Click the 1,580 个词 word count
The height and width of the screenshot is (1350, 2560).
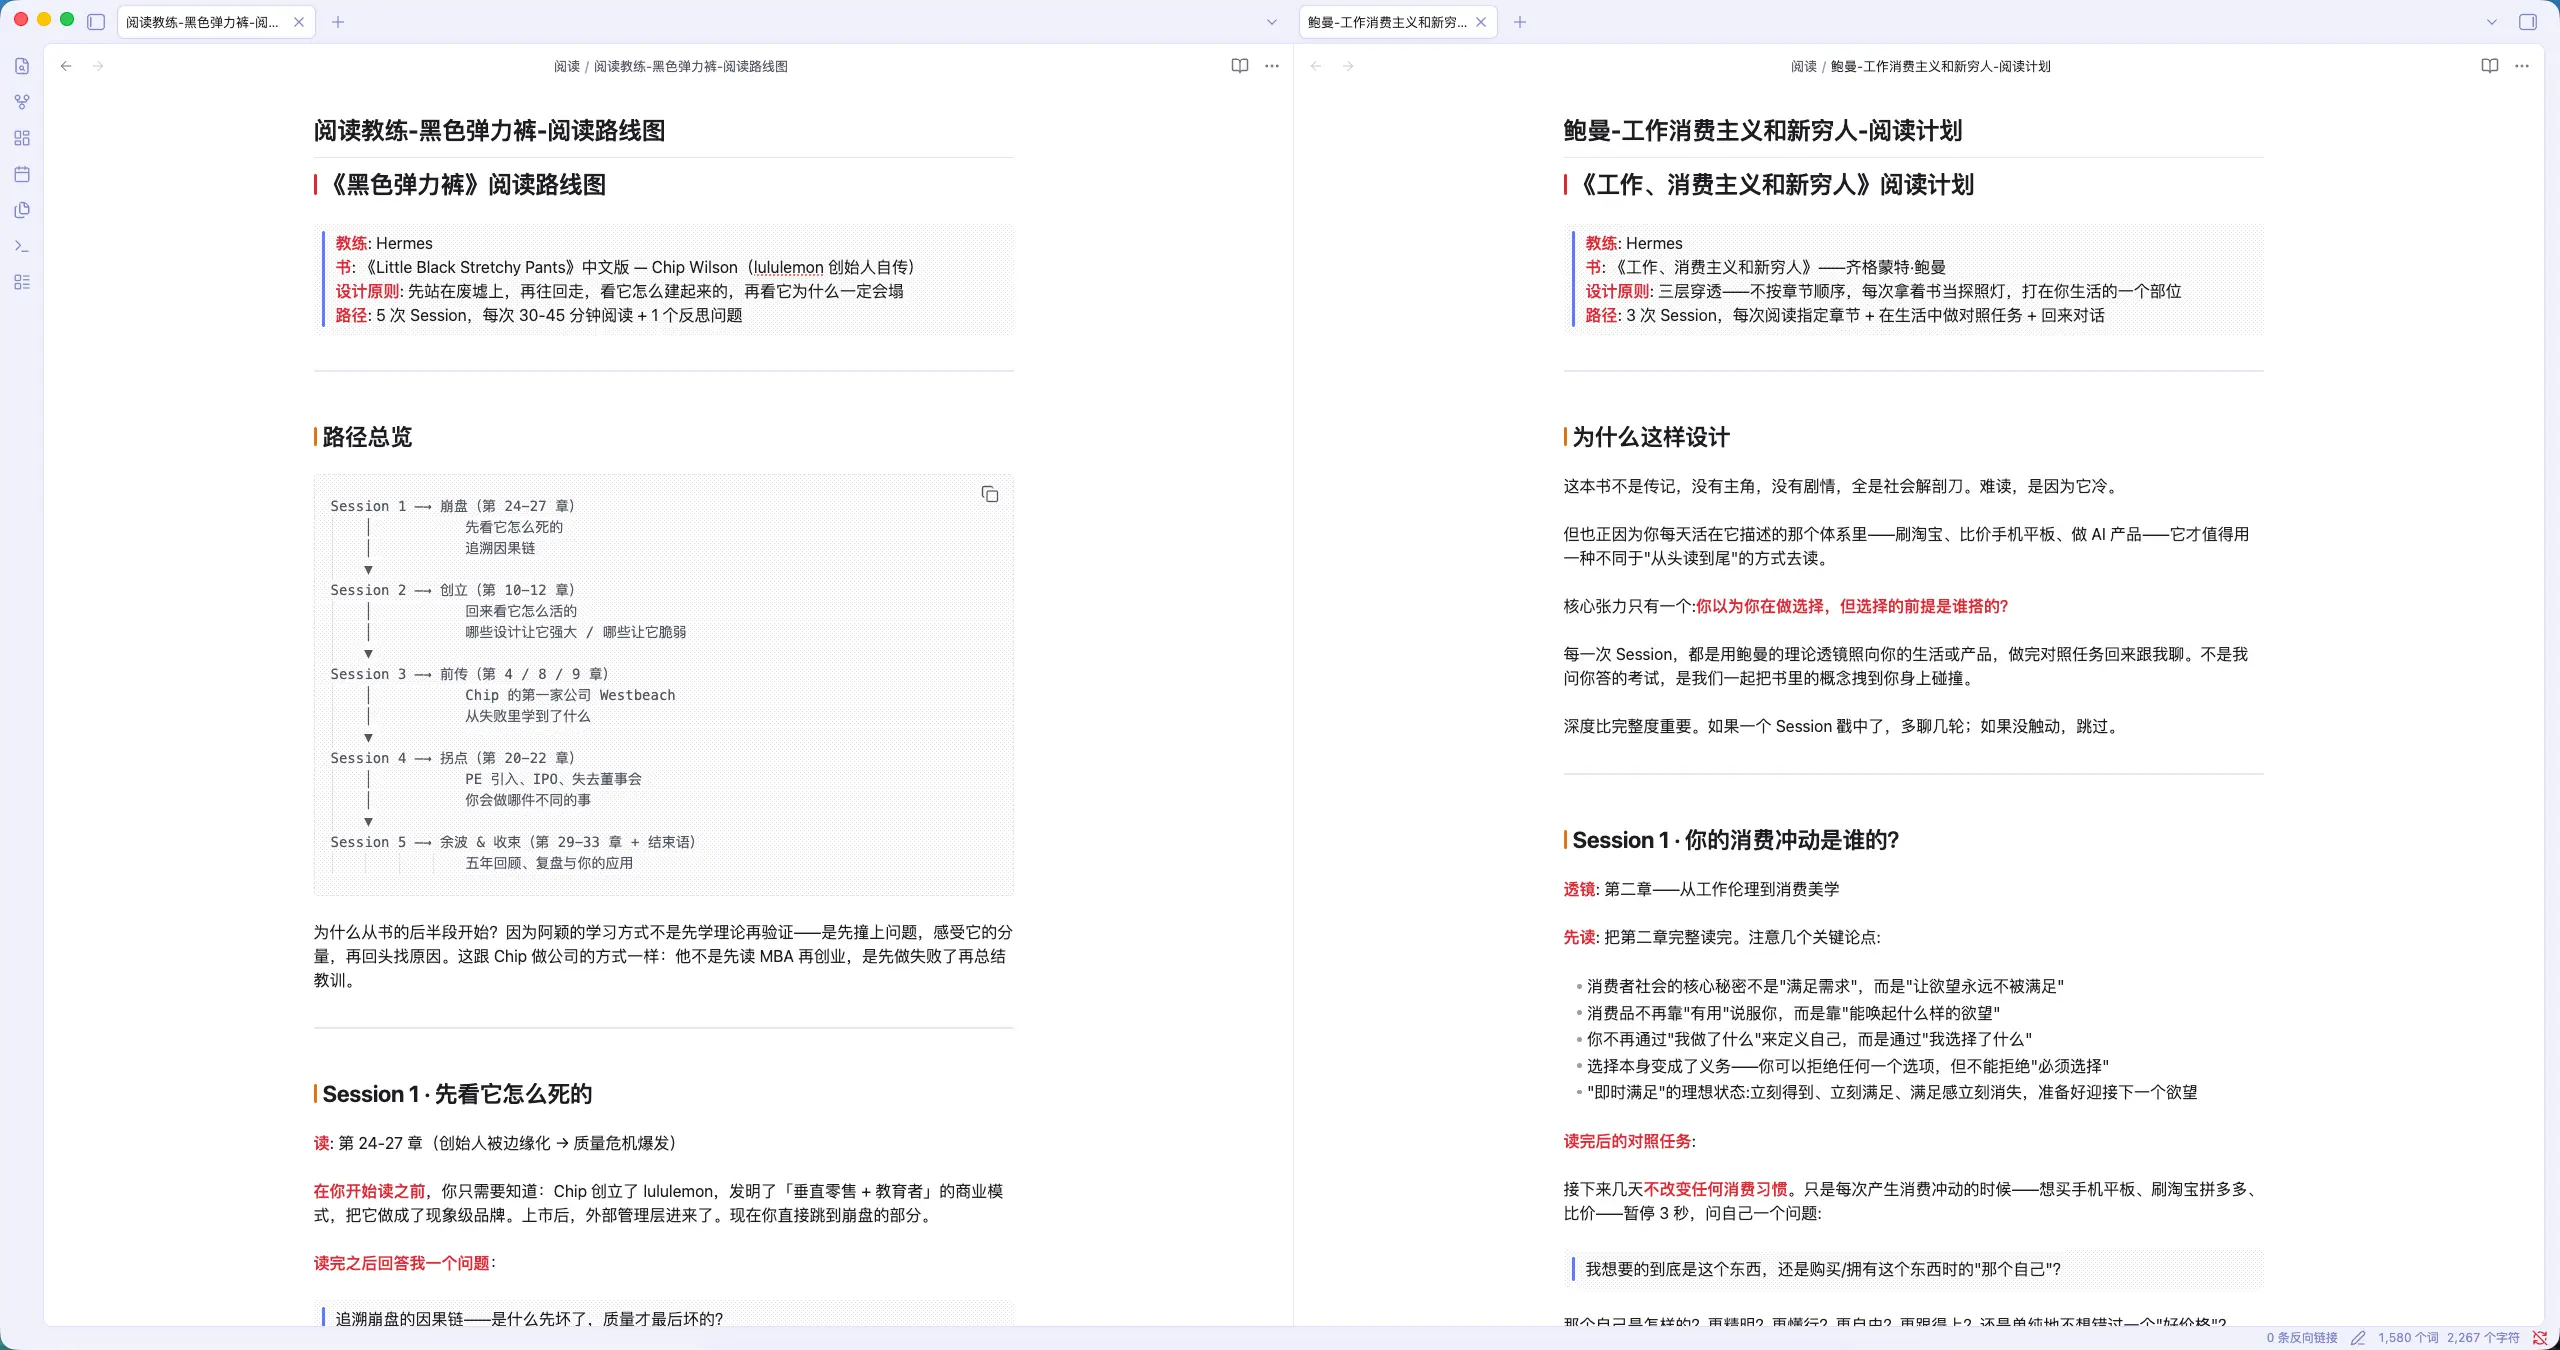click(2408, 1338)
